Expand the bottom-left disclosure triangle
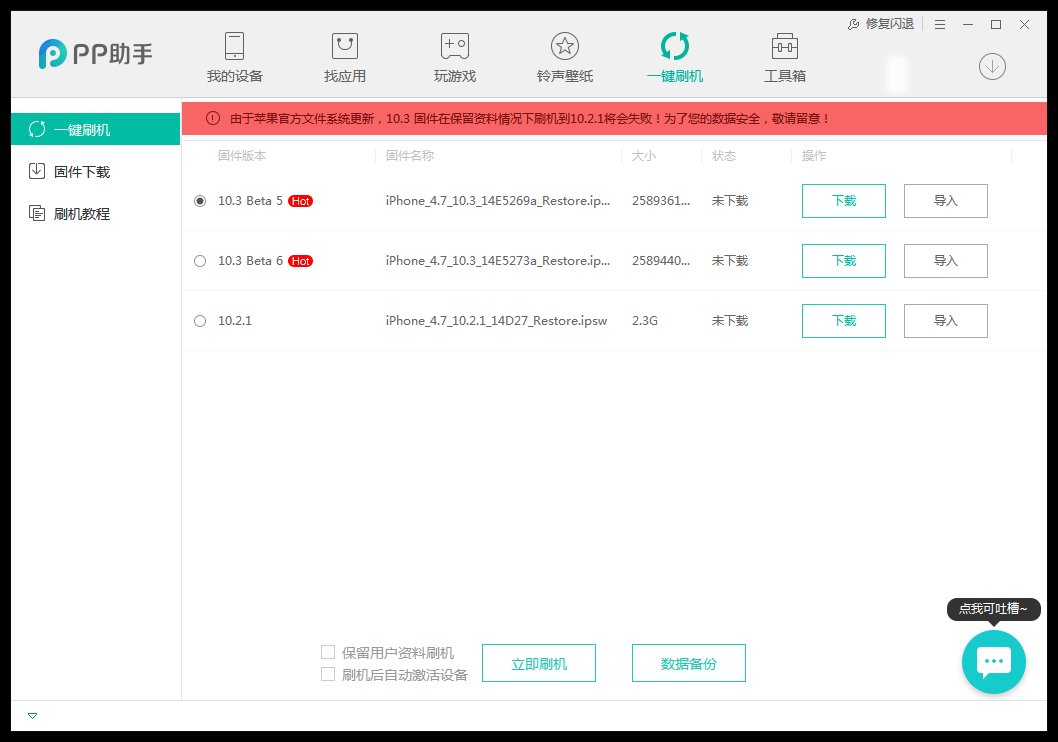1058x742 pixels. tap(32, 715)
